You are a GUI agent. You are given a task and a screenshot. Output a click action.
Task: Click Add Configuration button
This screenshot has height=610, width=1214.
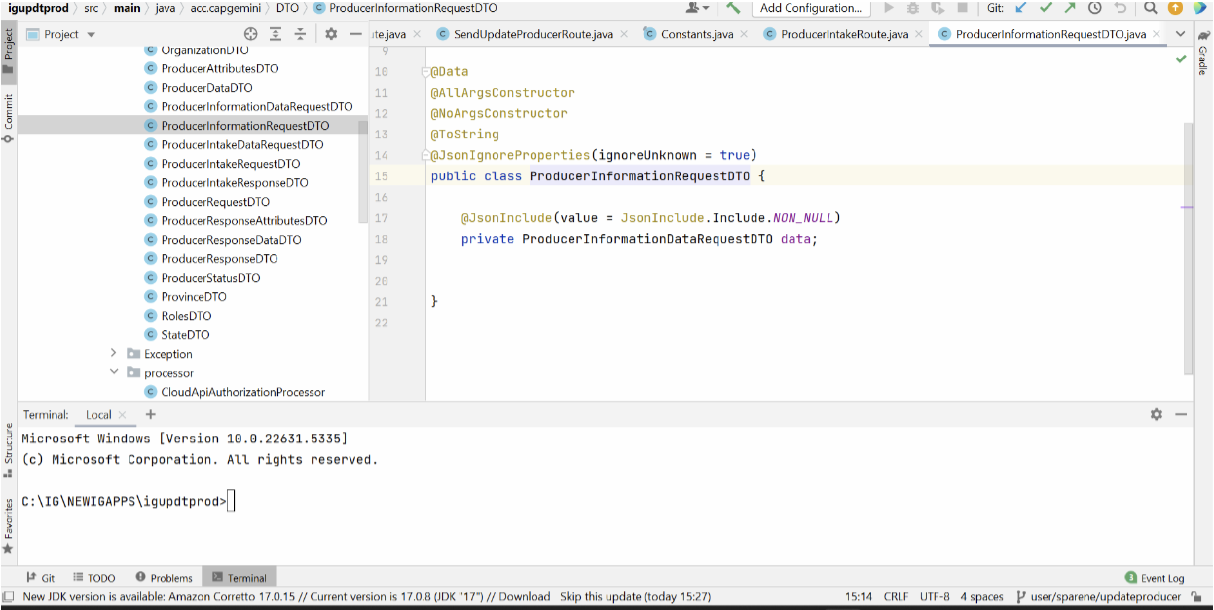click(810, 8)
